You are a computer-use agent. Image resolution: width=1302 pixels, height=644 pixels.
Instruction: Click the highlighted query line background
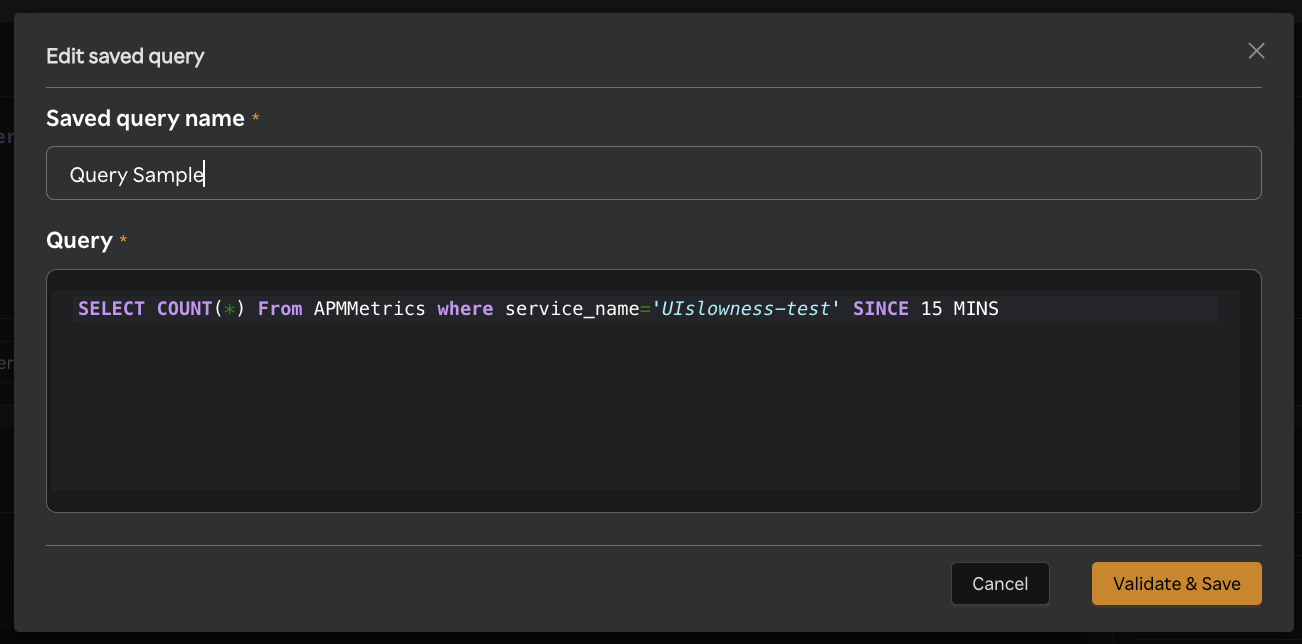1100,308
